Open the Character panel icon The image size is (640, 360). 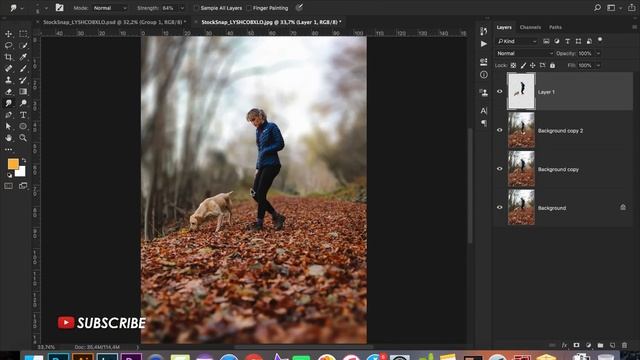(x=484, y=111)
